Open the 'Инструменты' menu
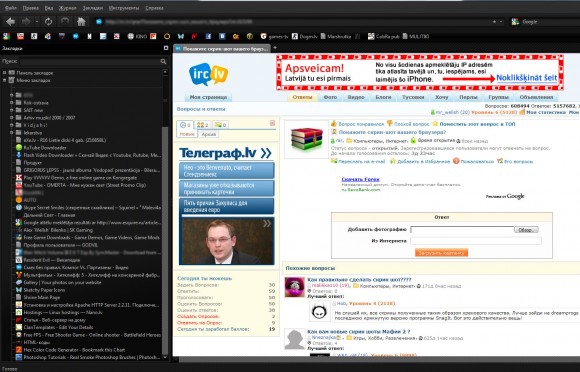Viewport: 580px width, 372px height. (124, 8)
